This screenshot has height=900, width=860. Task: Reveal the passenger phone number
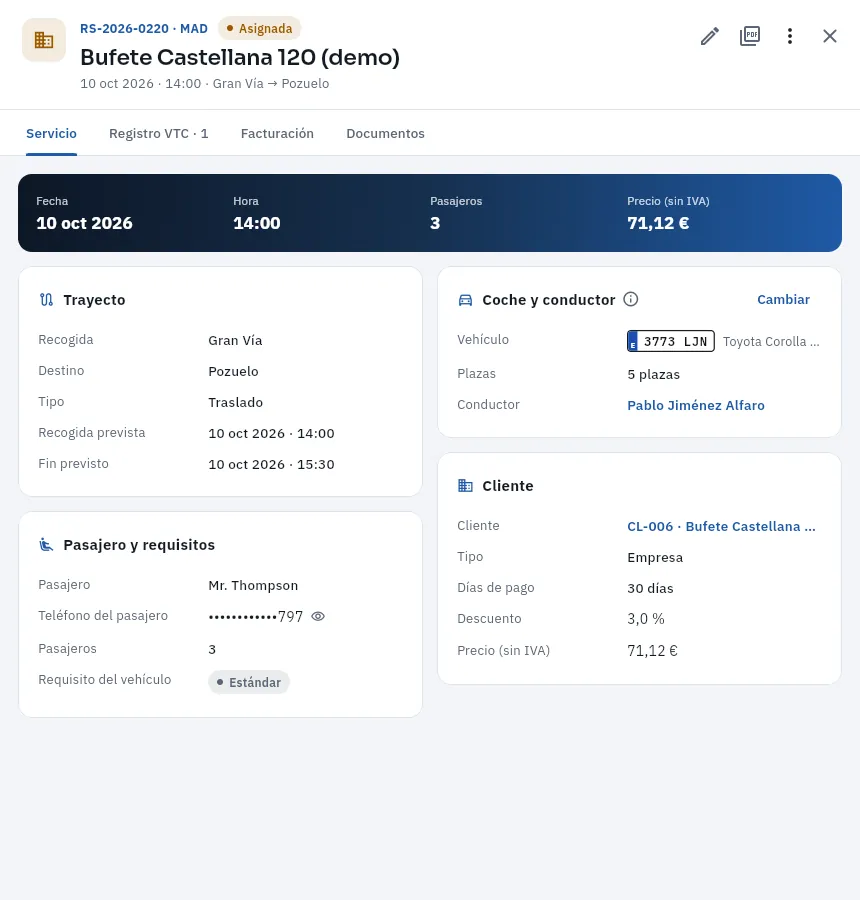point(317,616)
